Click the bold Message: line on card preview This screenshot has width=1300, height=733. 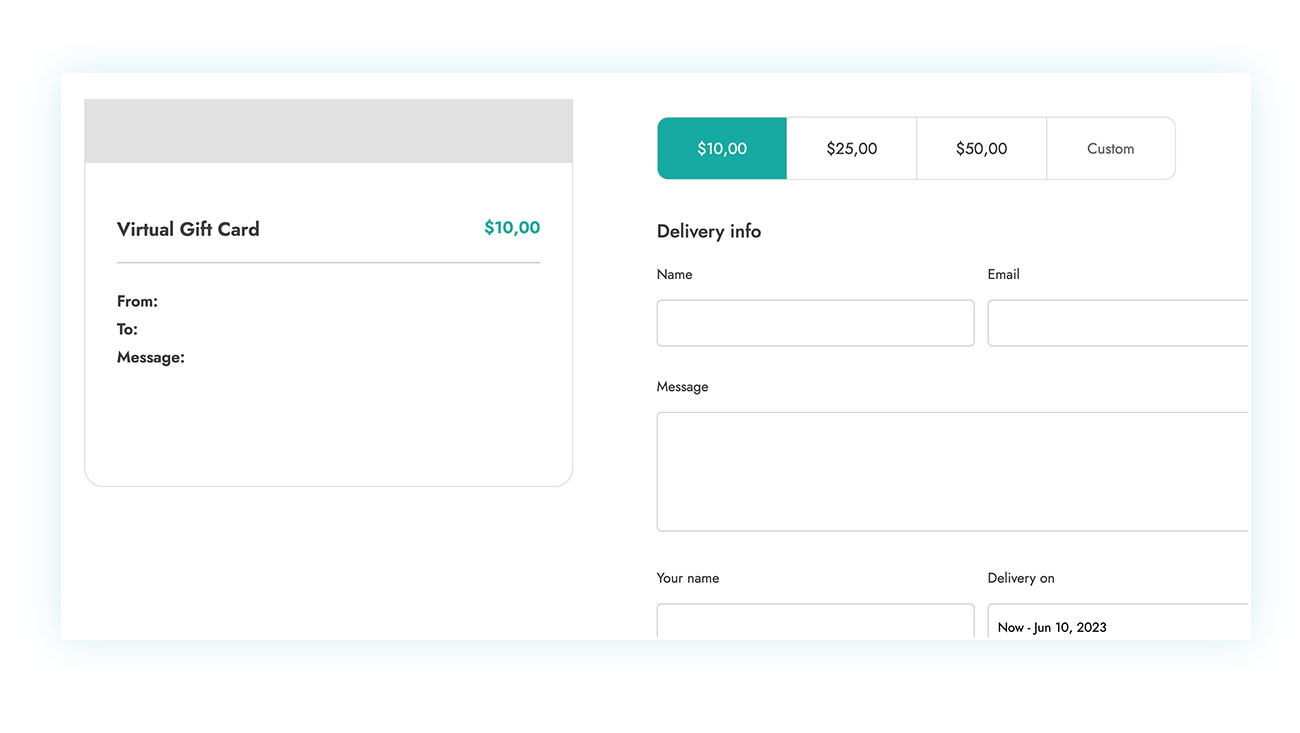151,357
